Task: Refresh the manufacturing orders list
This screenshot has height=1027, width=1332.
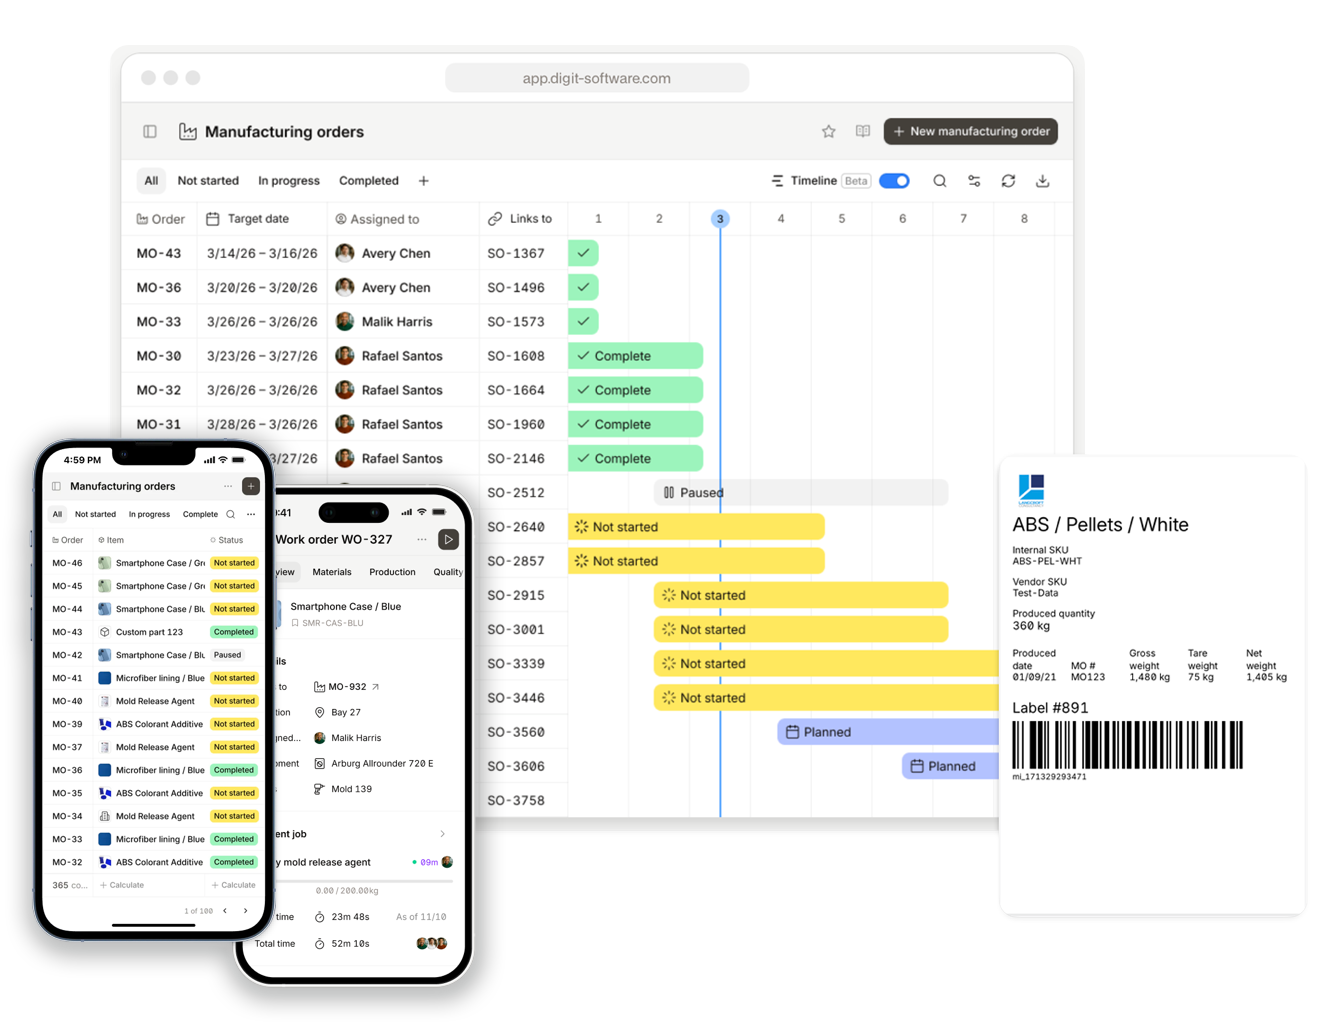Action: coord(1008,181)
